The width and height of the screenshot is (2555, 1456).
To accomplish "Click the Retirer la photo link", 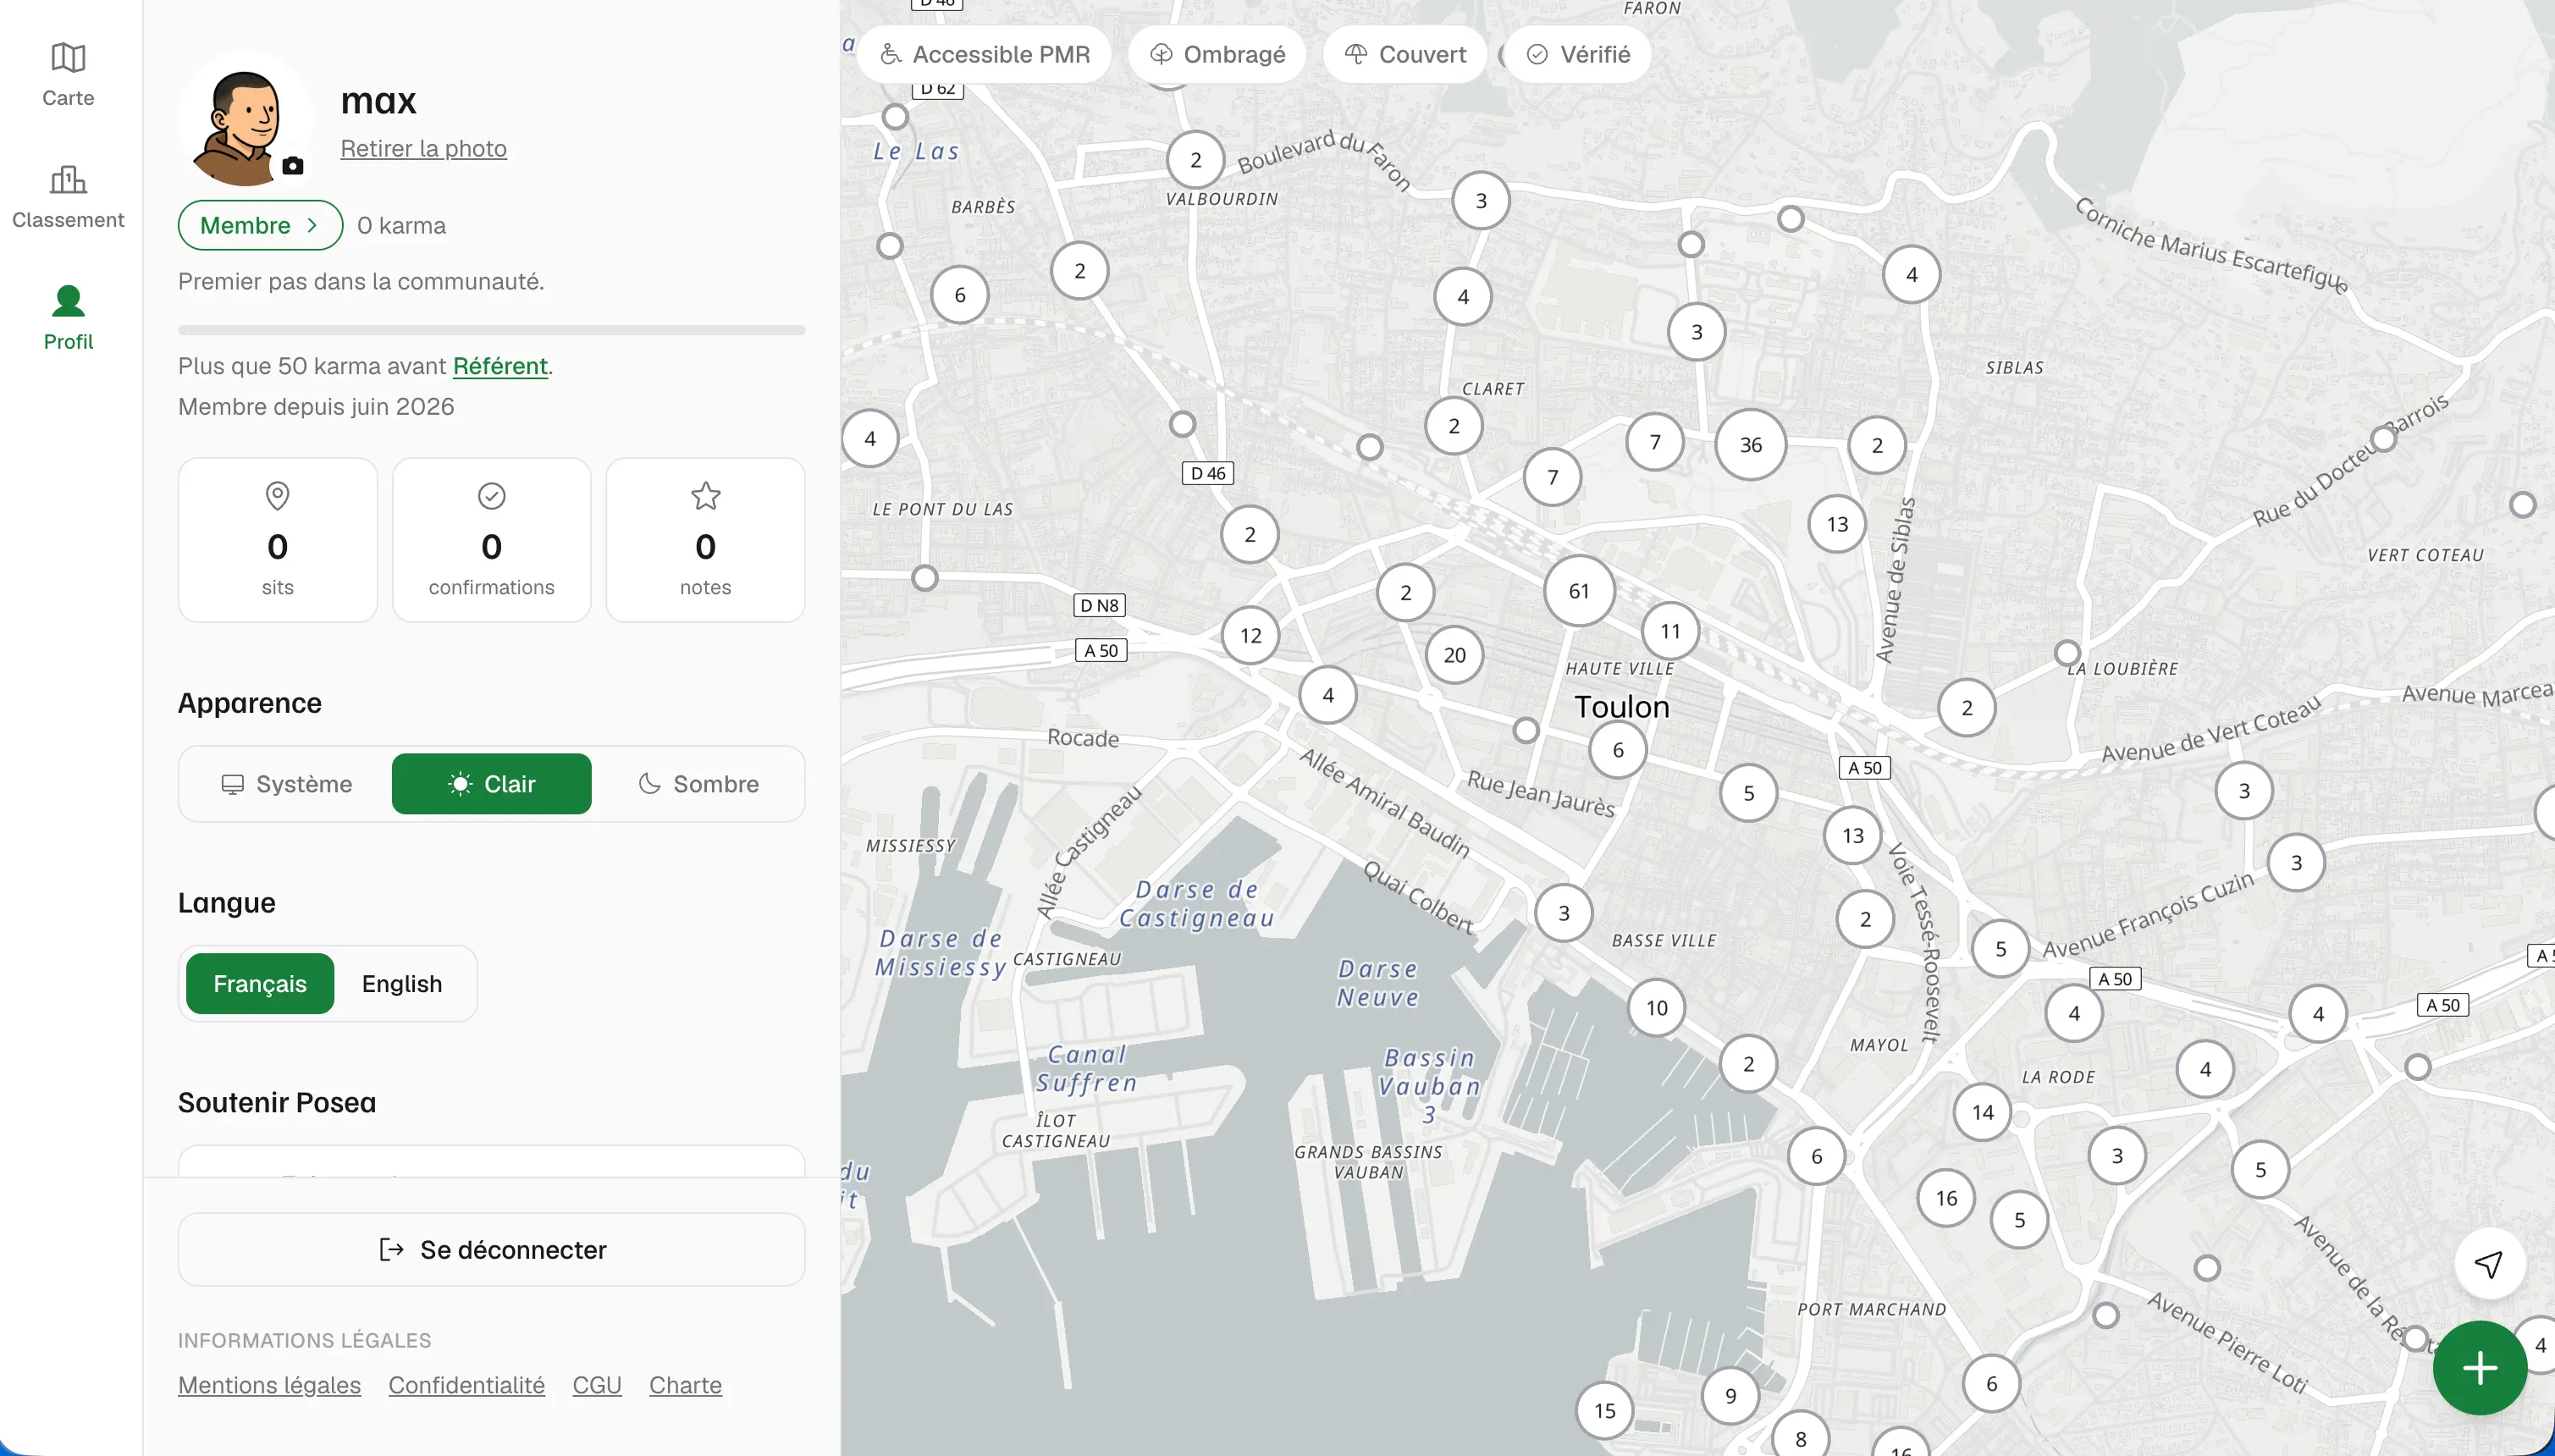I will [x=423, y=148].
